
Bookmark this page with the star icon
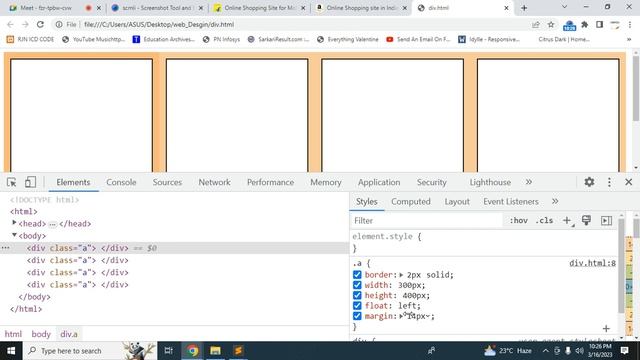[551, 24]
